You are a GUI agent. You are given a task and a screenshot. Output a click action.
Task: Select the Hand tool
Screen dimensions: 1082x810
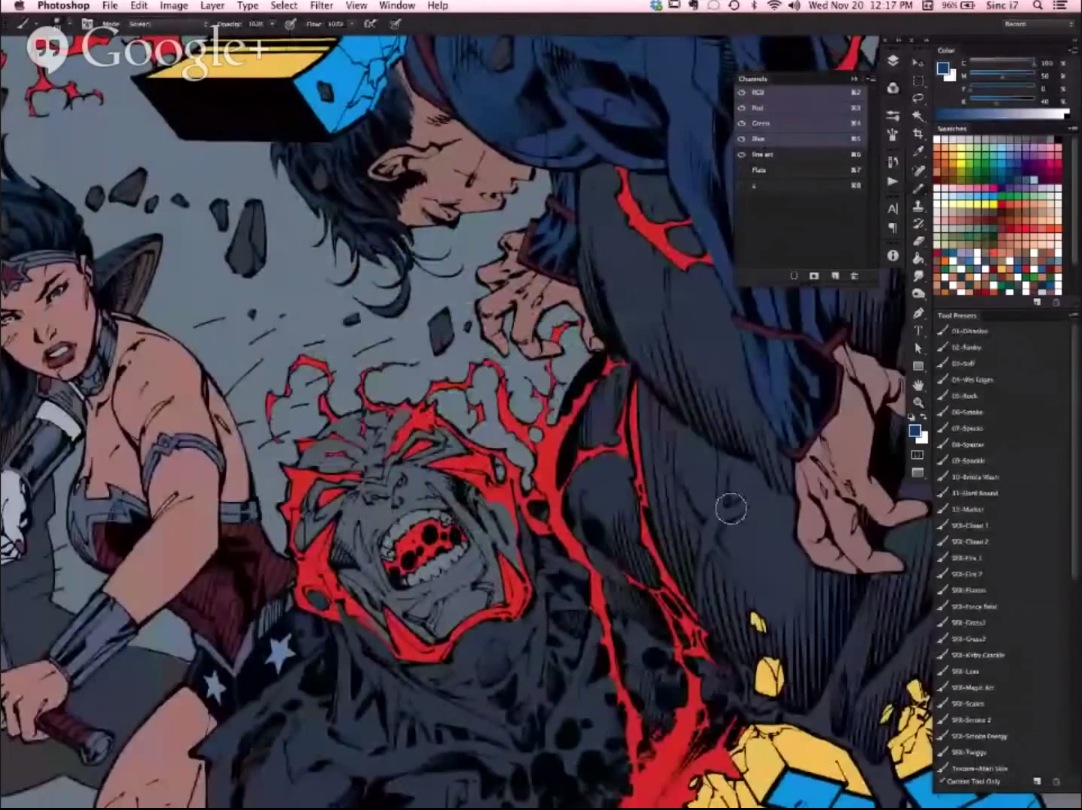tap(918, 384)
